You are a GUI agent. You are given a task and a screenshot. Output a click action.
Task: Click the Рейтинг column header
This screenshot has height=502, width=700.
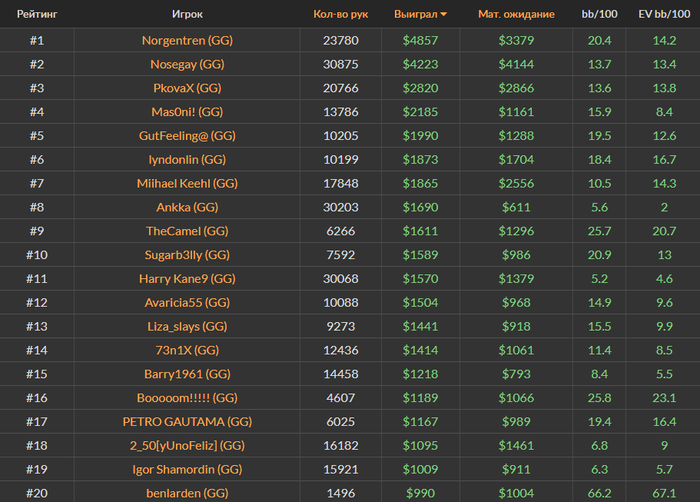36,15
